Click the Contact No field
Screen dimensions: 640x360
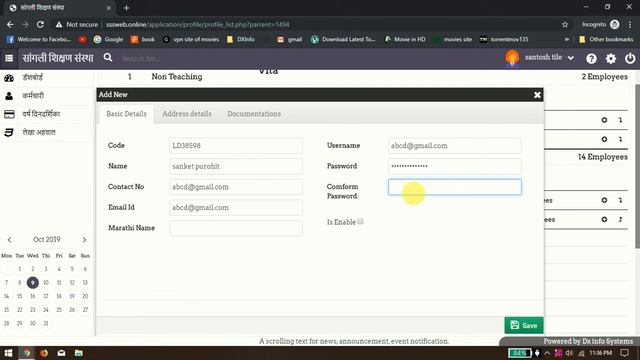tap(236, 187)
